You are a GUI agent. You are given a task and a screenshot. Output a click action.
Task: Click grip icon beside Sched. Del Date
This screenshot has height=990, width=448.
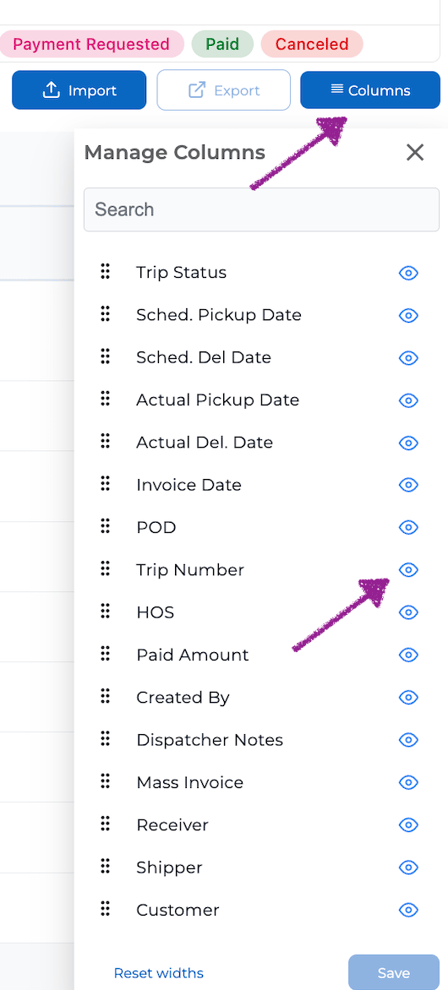tap(105, 357)
